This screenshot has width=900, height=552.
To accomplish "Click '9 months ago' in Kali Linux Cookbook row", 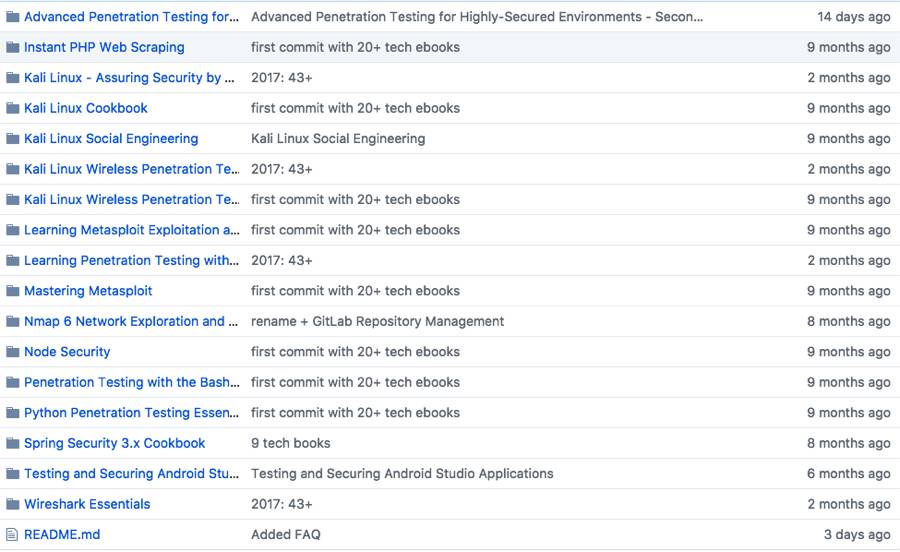I will coord(849,108).
